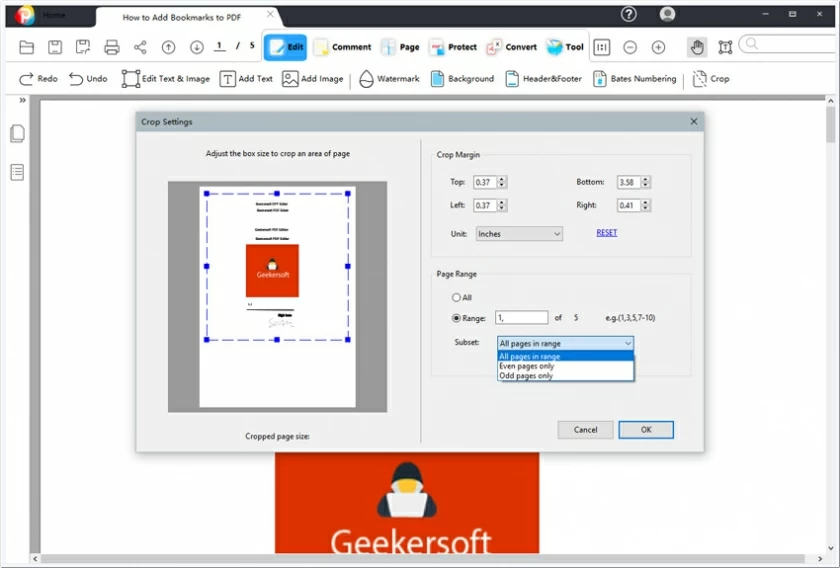
Task: Switch to the Convert ribbon tab
Action: [x=512, y=47]
